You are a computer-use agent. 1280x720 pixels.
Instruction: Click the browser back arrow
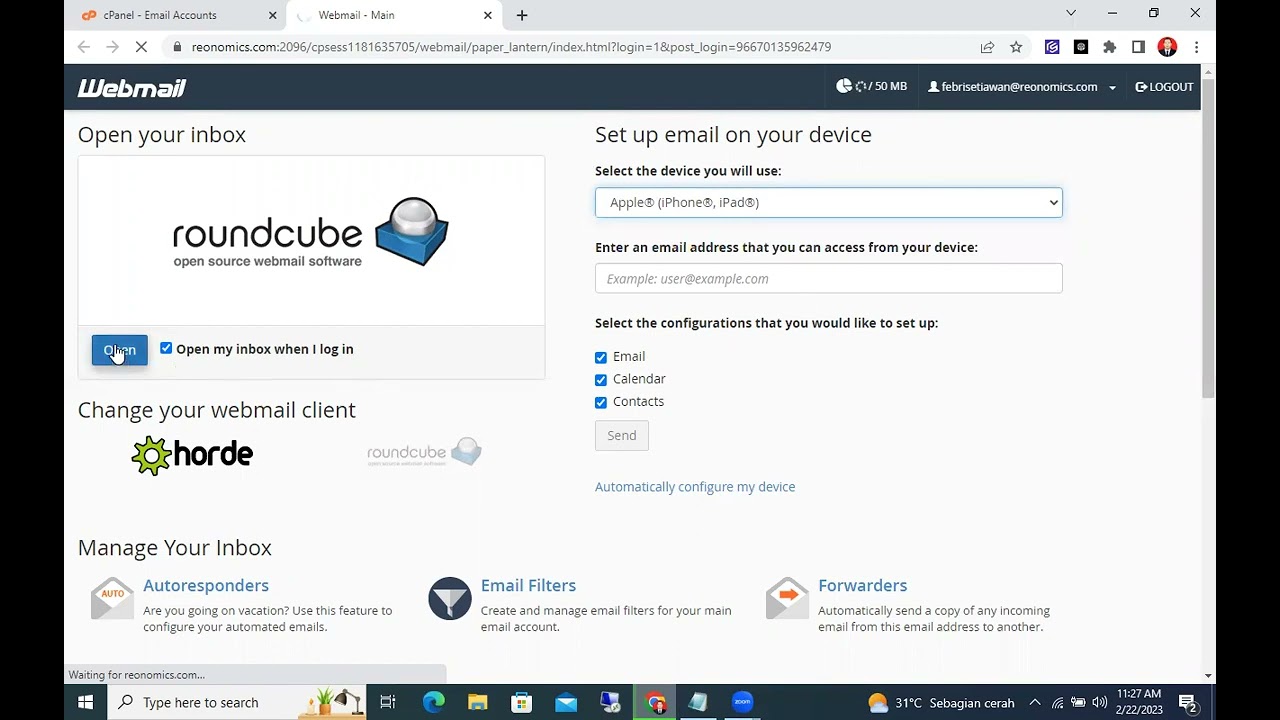pyautogui.click(x=84, y=47)
